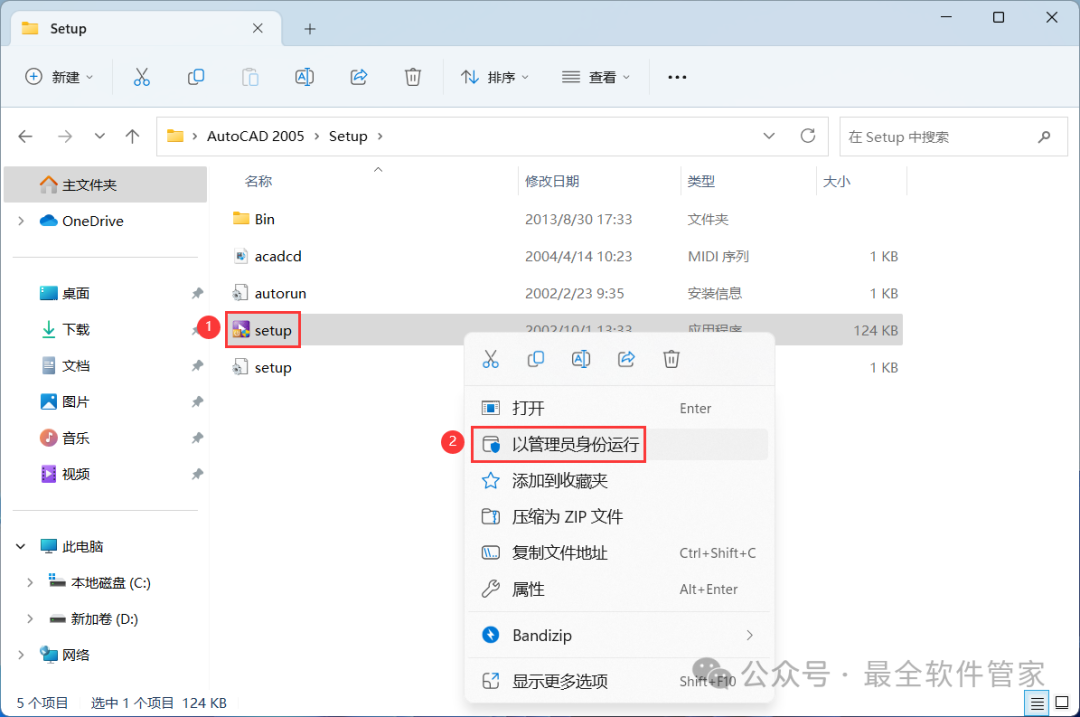Expand the address bar history dropdown

(769, 136)
